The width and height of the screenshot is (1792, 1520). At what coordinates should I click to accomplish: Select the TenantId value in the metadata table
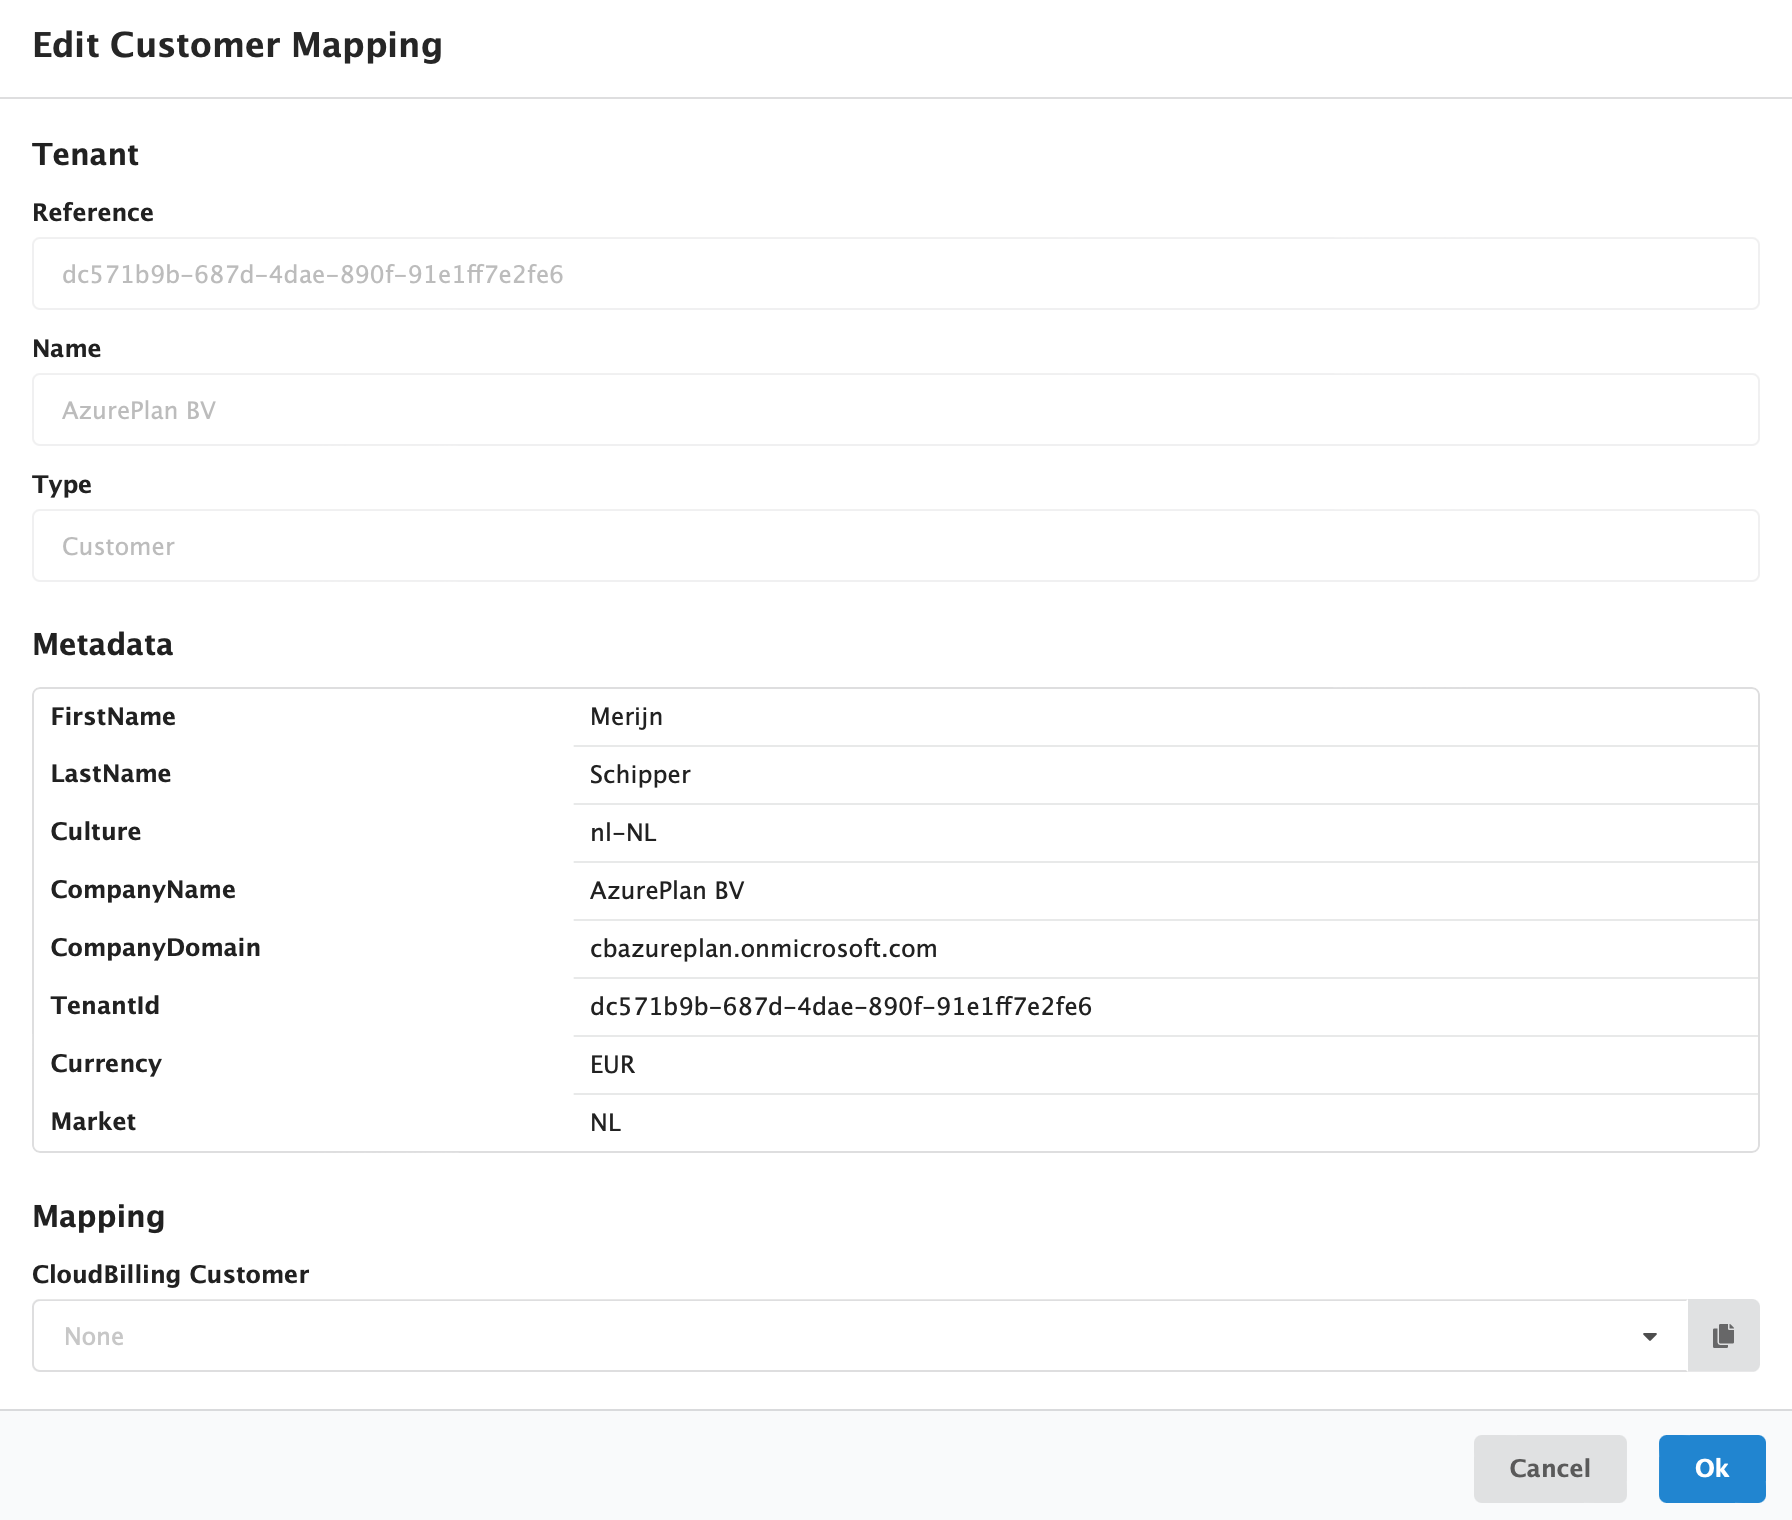(x=841, y=1007)
